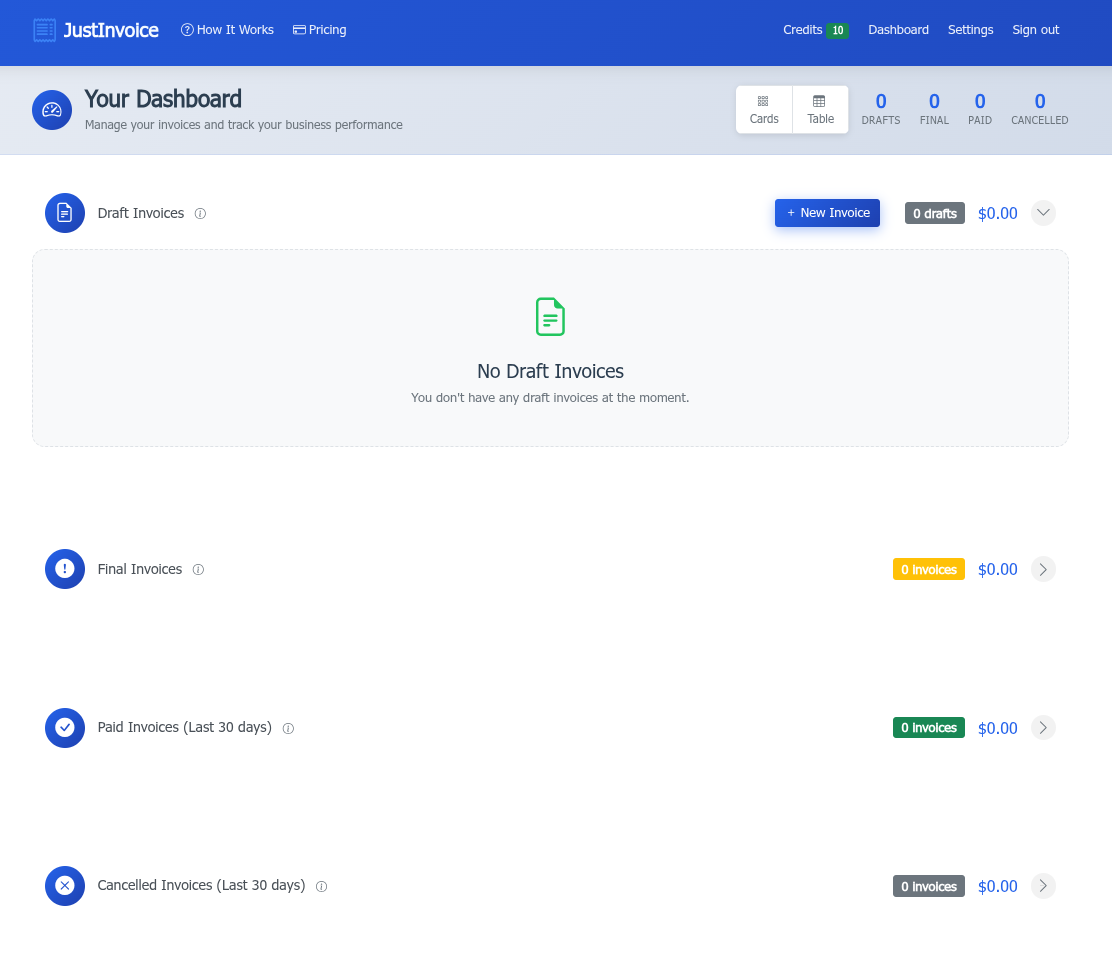Click Cancelled Invoices gray 0 Invoices badge

[928, 886]
